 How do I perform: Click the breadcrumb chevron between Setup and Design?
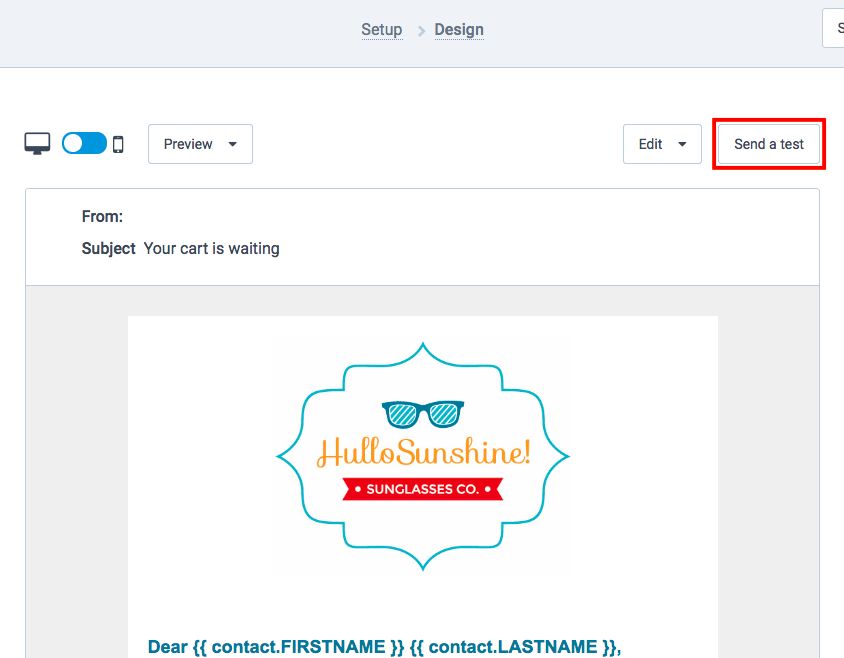(x=421, y=31)
